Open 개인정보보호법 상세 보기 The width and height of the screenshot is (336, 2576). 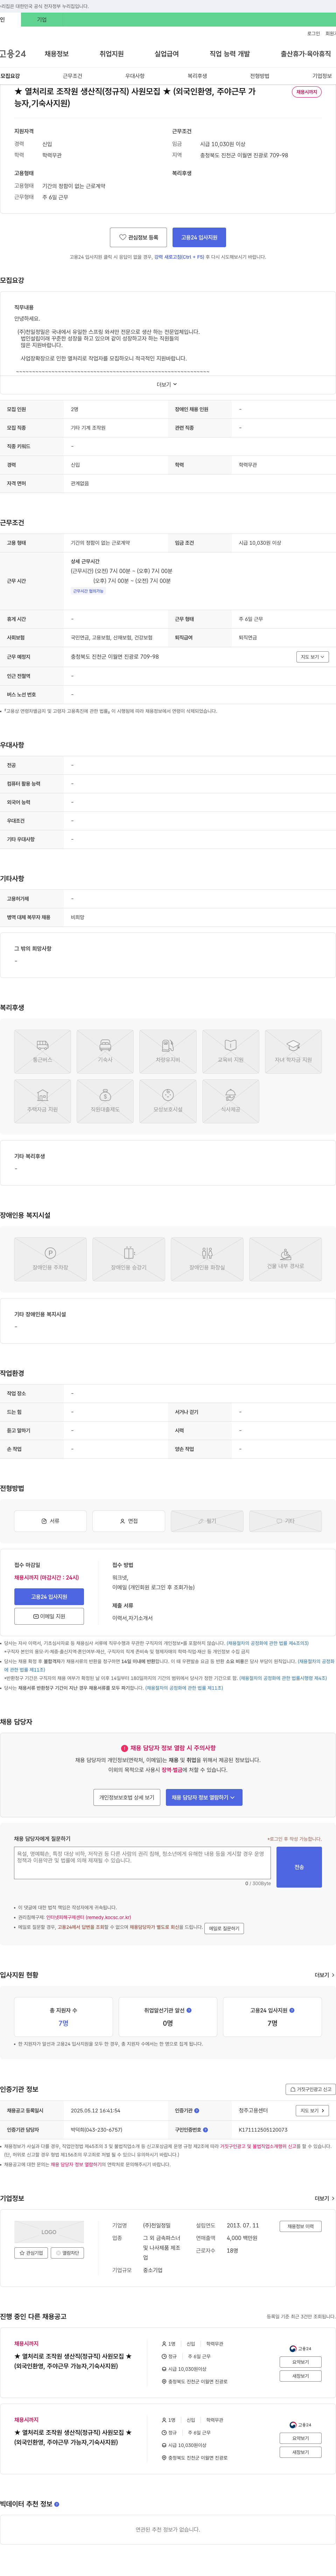tap(127, 1797)
